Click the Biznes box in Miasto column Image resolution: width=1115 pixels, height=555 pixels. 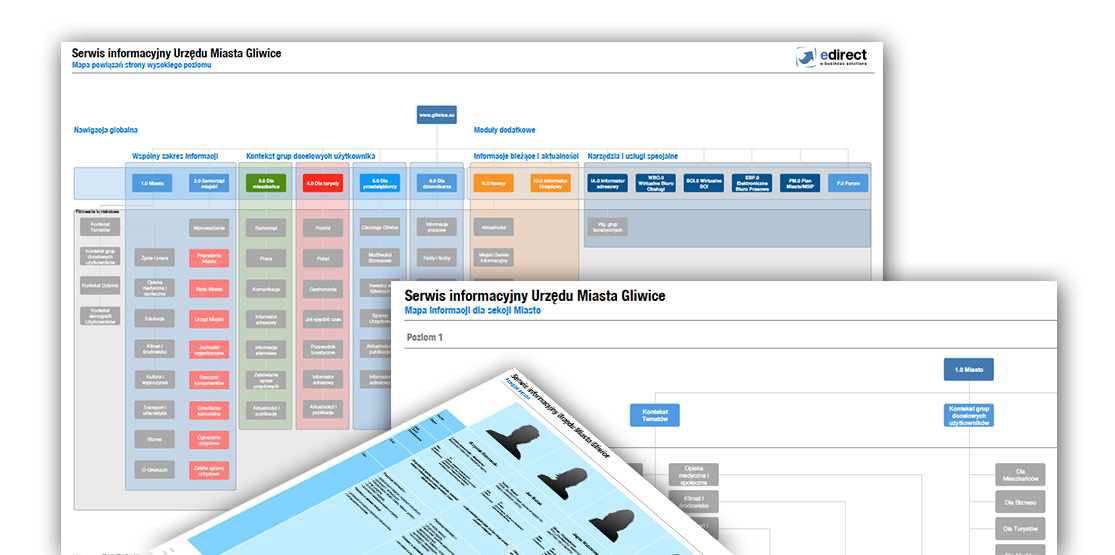[154, 440]
